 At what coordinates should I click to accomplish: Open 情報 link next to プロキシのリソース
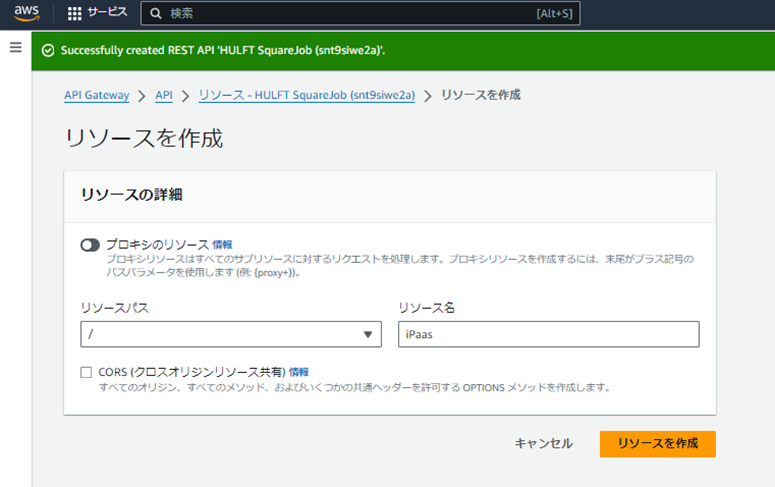tap(222, 245)
